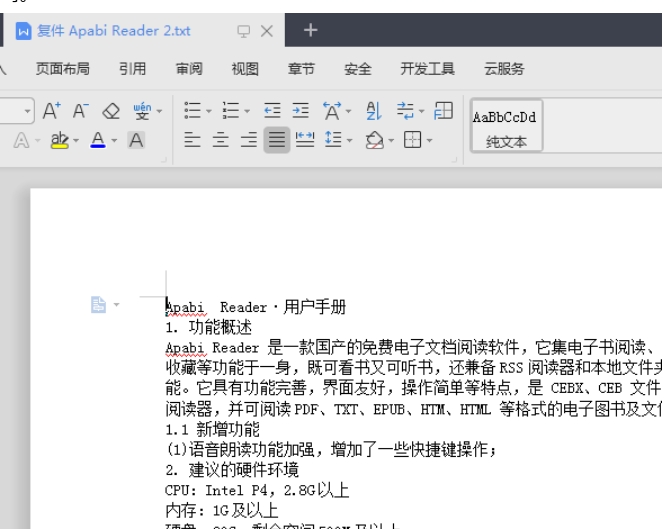Click line 1.1 新增功能
This screenshot has height=529, width=667.
[x=212, y=429]
